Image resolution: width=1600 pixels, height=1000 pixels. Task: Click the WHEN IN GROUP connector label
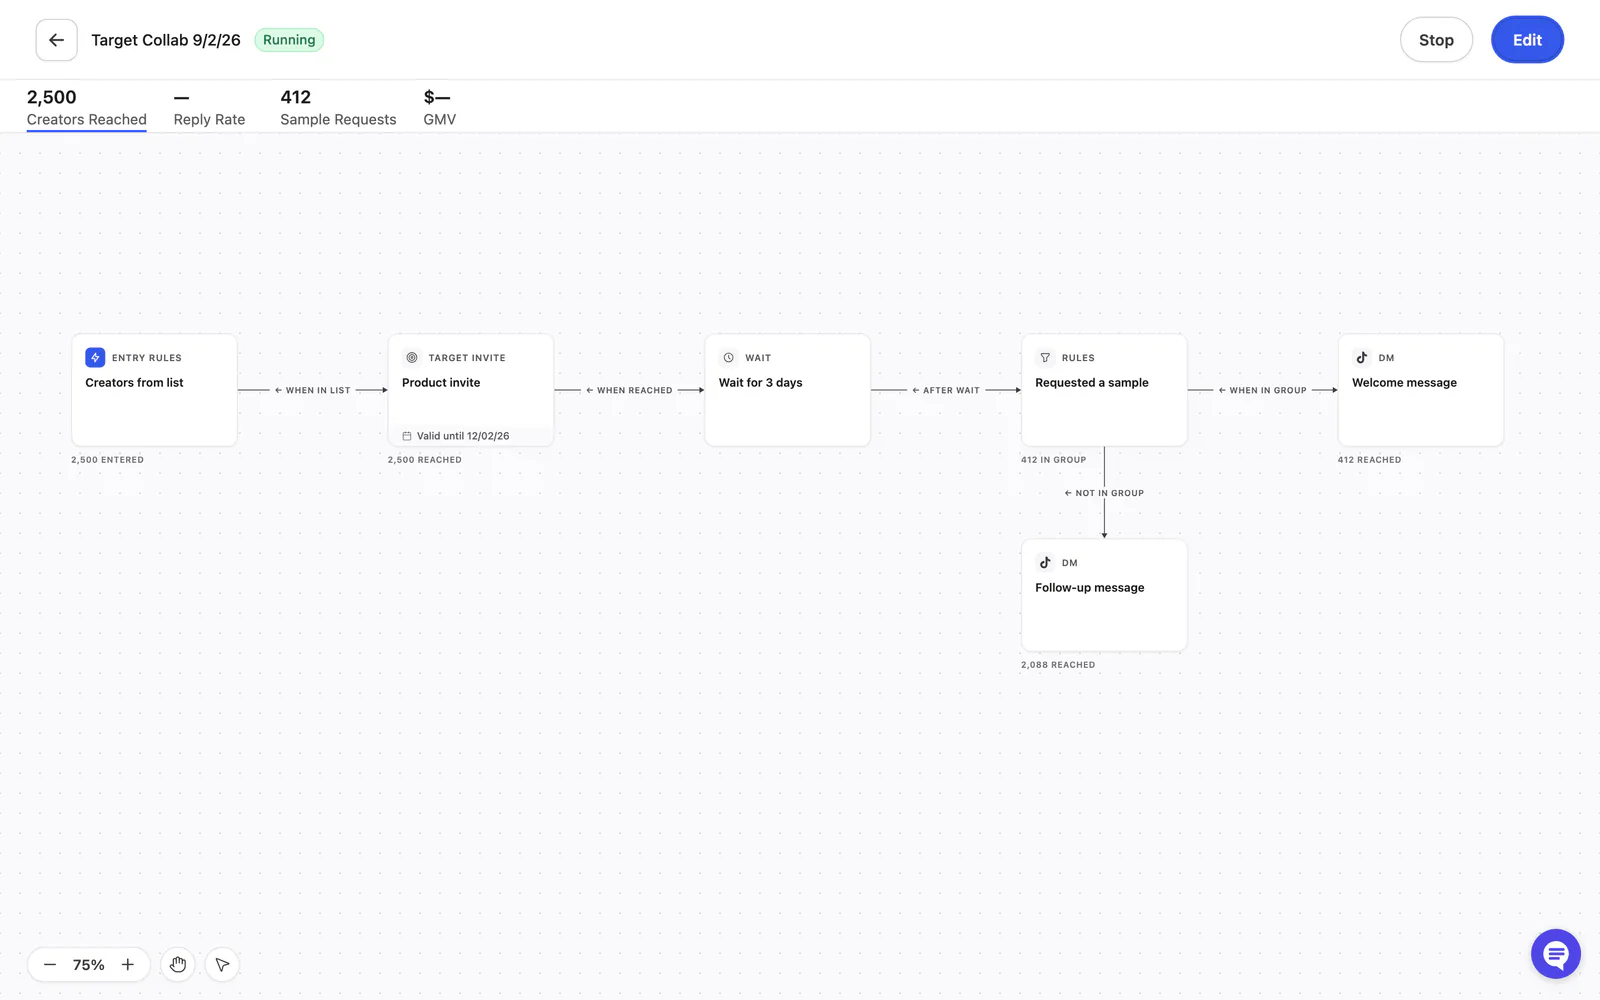[1262, 390]
